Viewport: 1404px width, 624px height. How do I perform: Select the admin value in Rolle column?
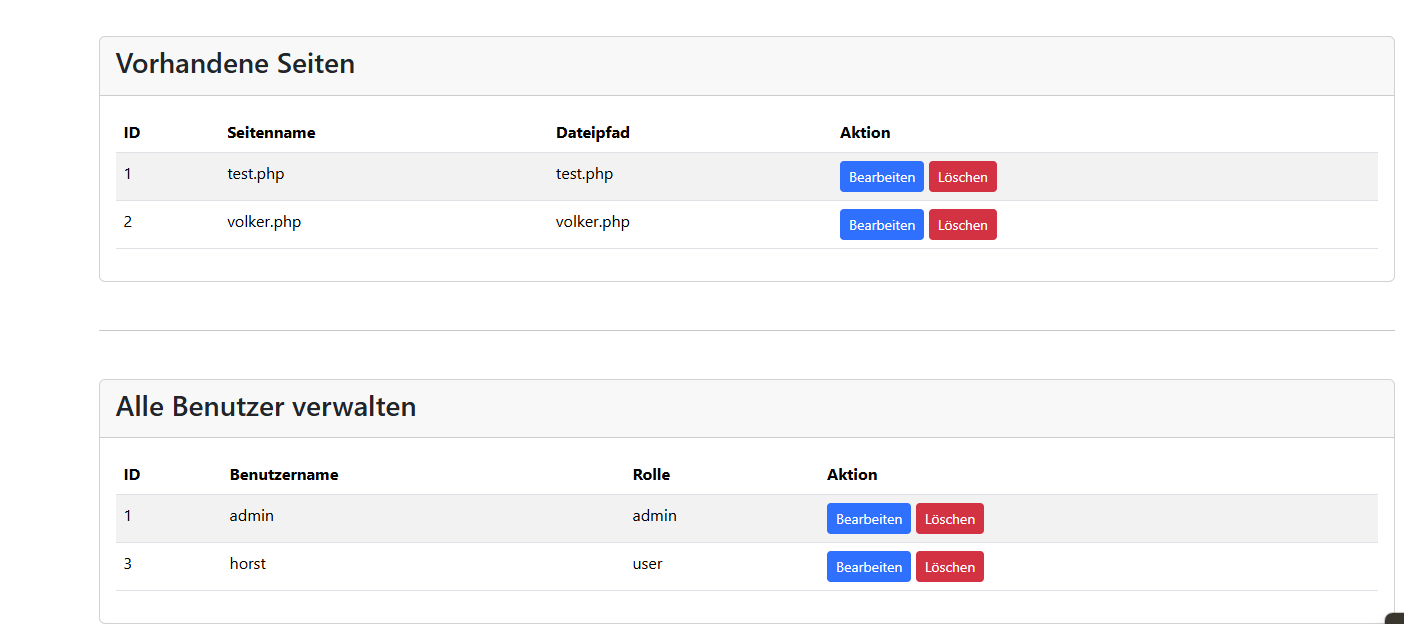[x=654, y=516]
